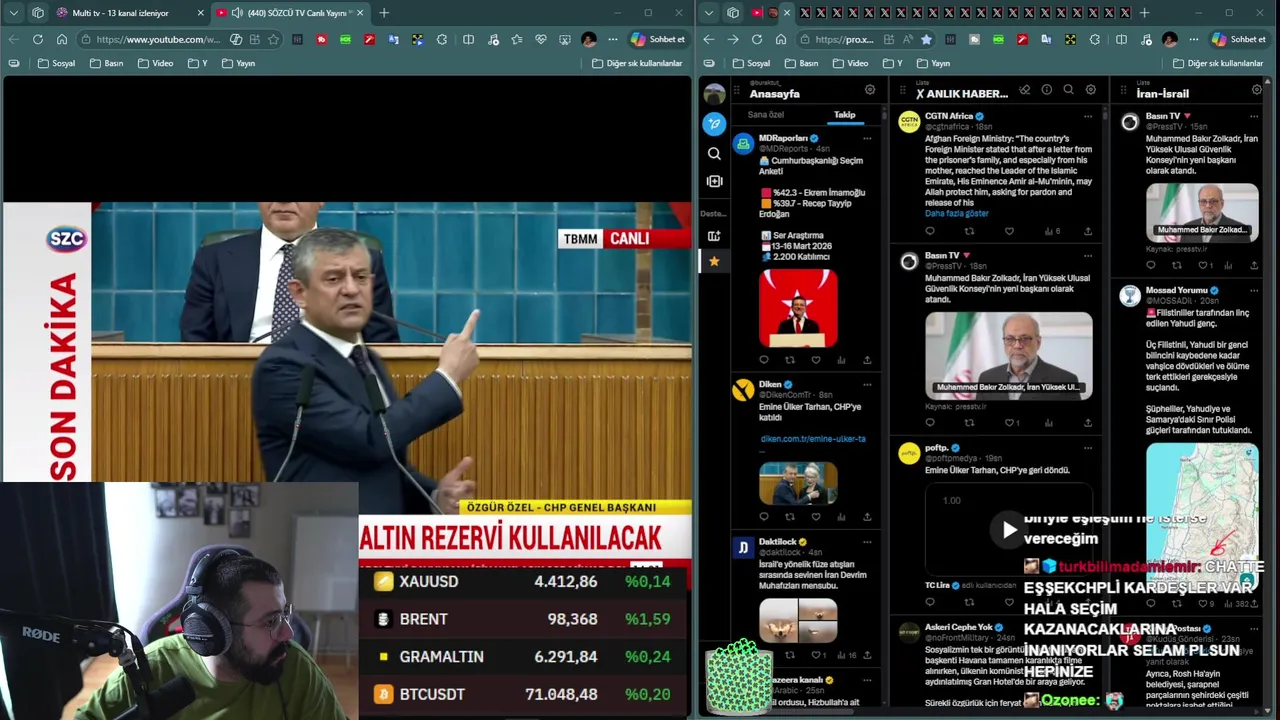Open diken.com.tr Emine Ülker Tarhan link

(x=812, y=439)
